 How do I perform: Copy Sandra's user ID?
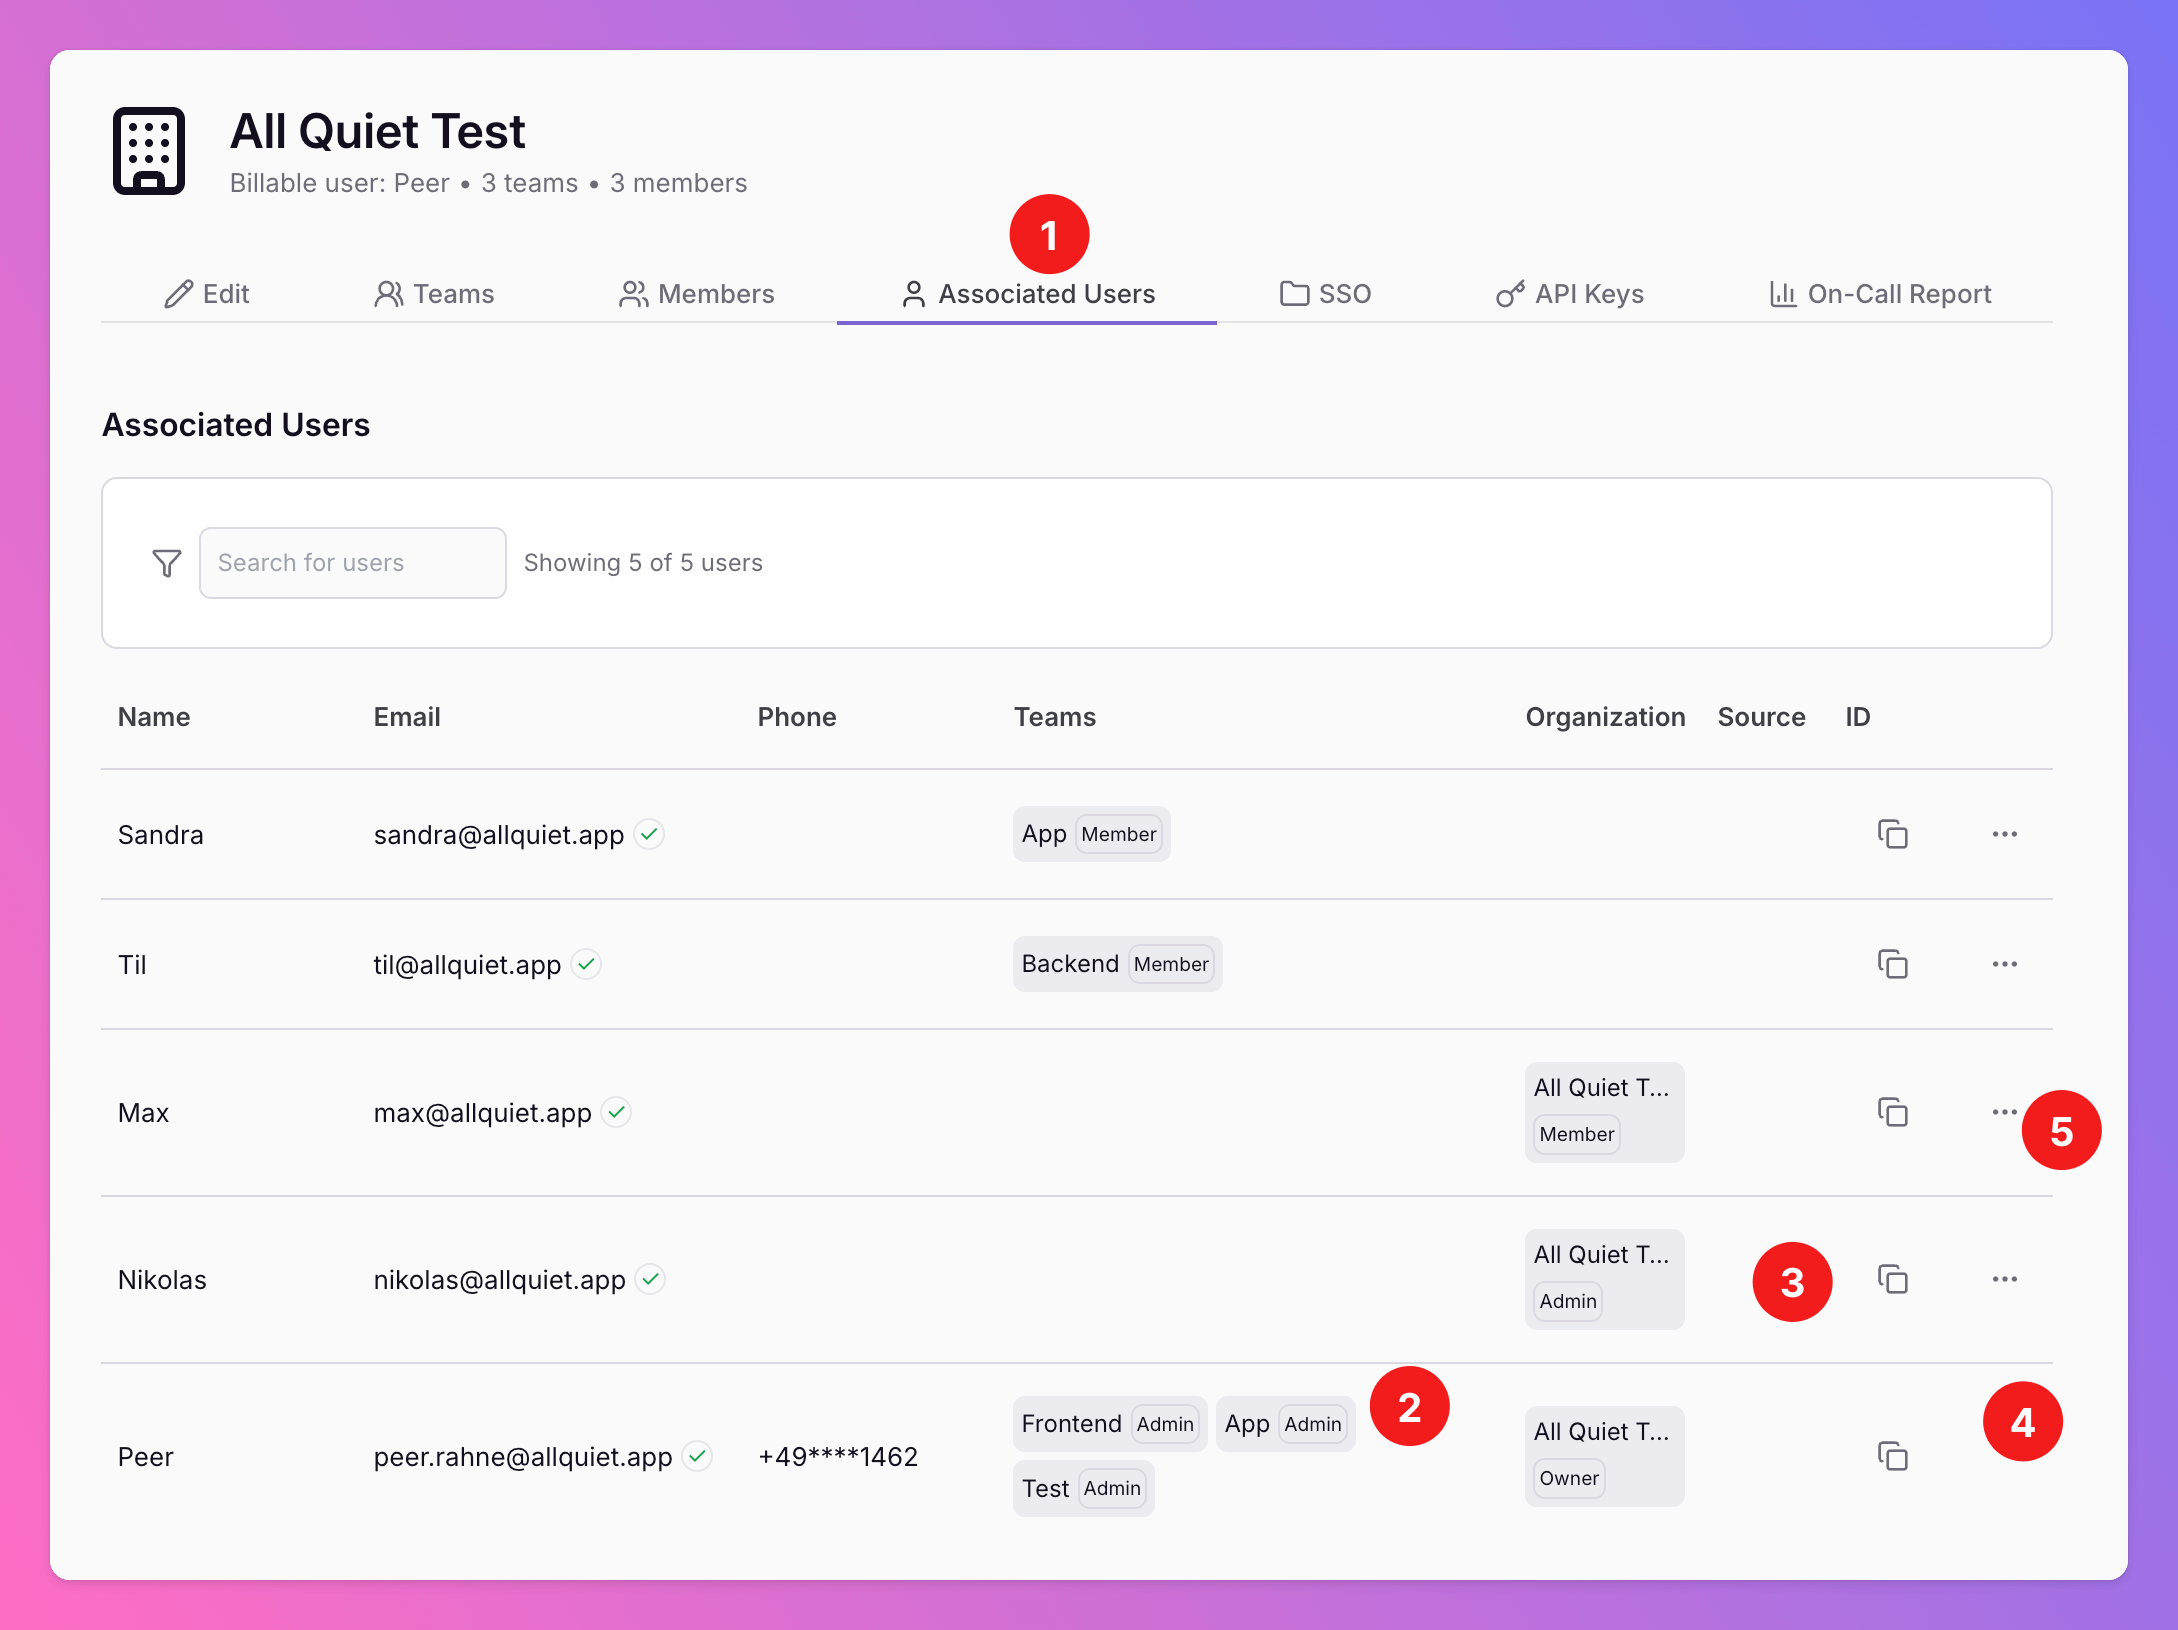coord(1892,834)
